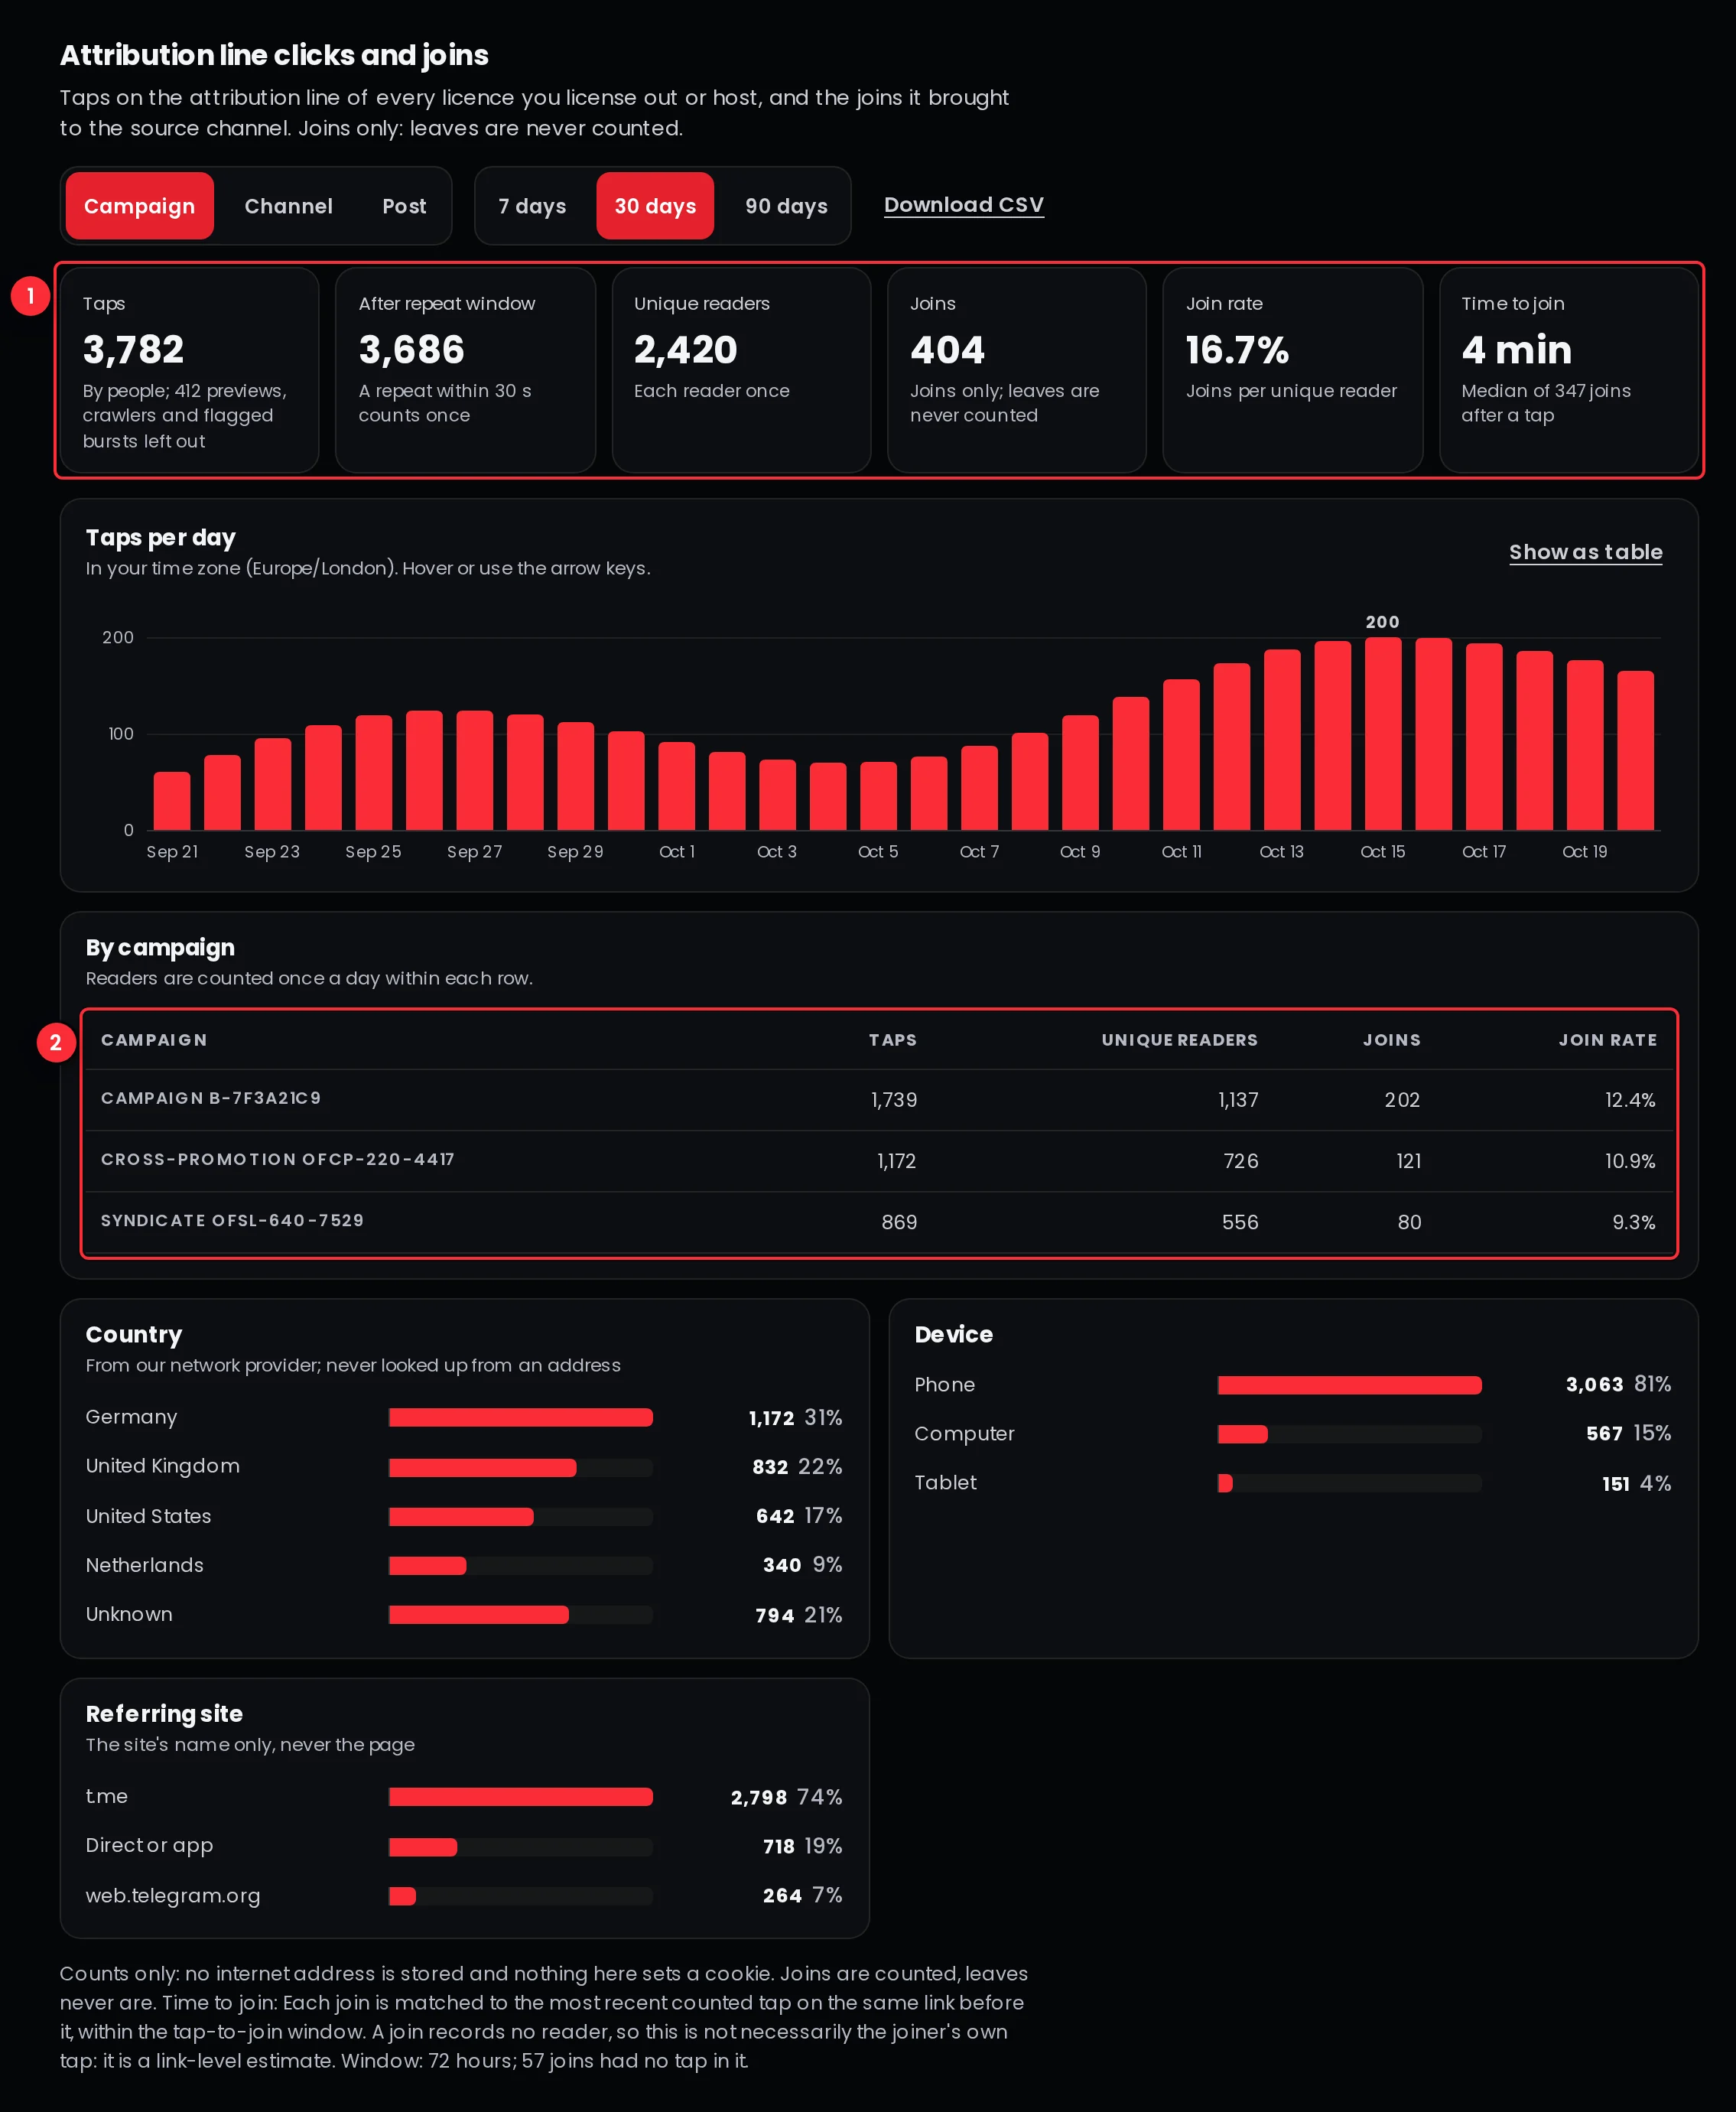This screenshot has width=1736, height=2112.
Task: Click the CAMPAIGN column header
Action: tap(154, 1040)
